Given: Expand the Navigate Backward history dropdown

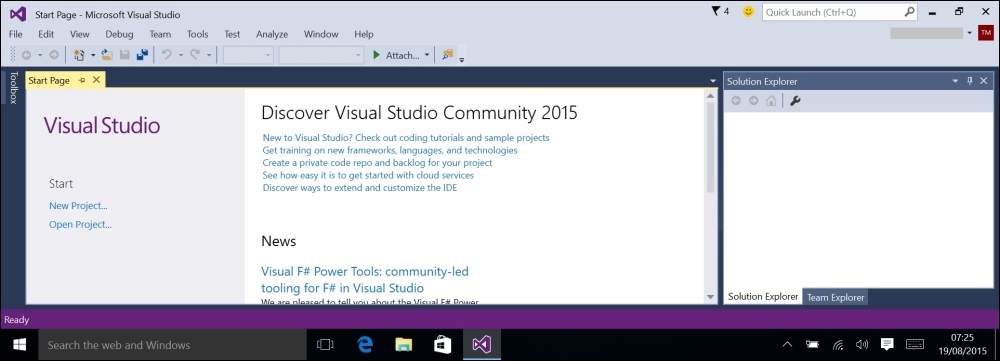Looking at the screenshot, I should point(40,55).
